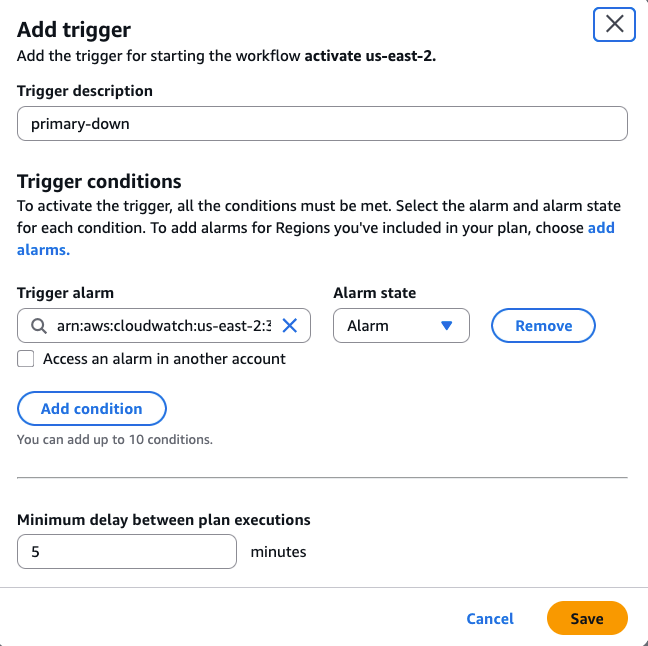Clear the Trigger alarm ARN value
Viewport: 648px width, 646px height.
(x=290, y=326)
